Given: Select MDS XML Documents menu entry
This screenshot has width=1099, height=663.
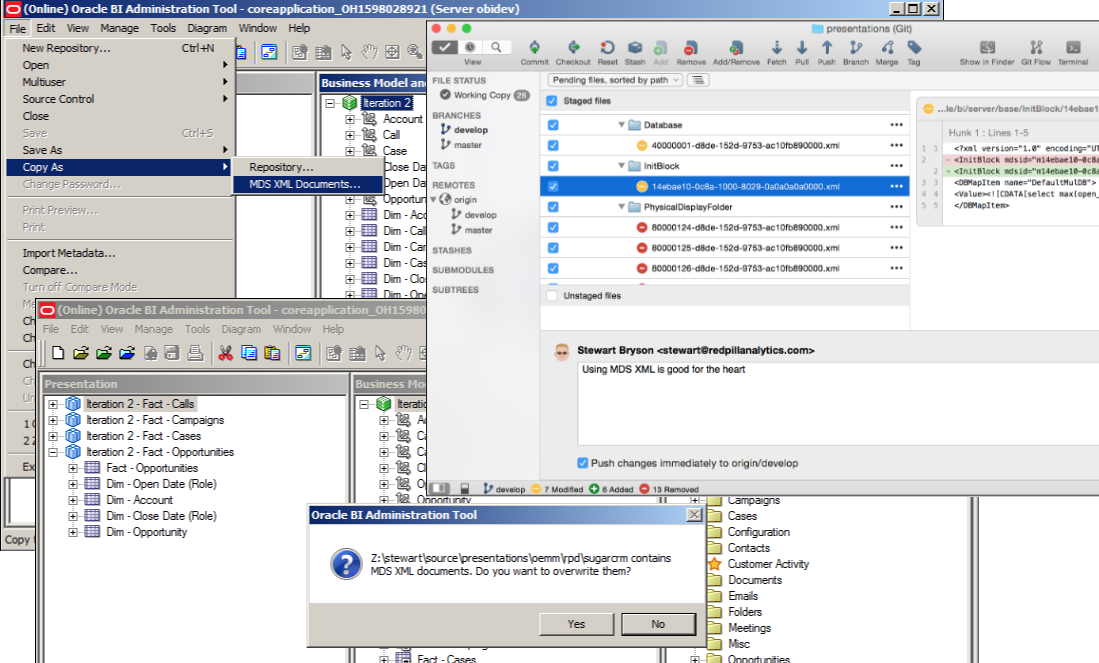Looking at the screenshot, I should coord(304,184).
